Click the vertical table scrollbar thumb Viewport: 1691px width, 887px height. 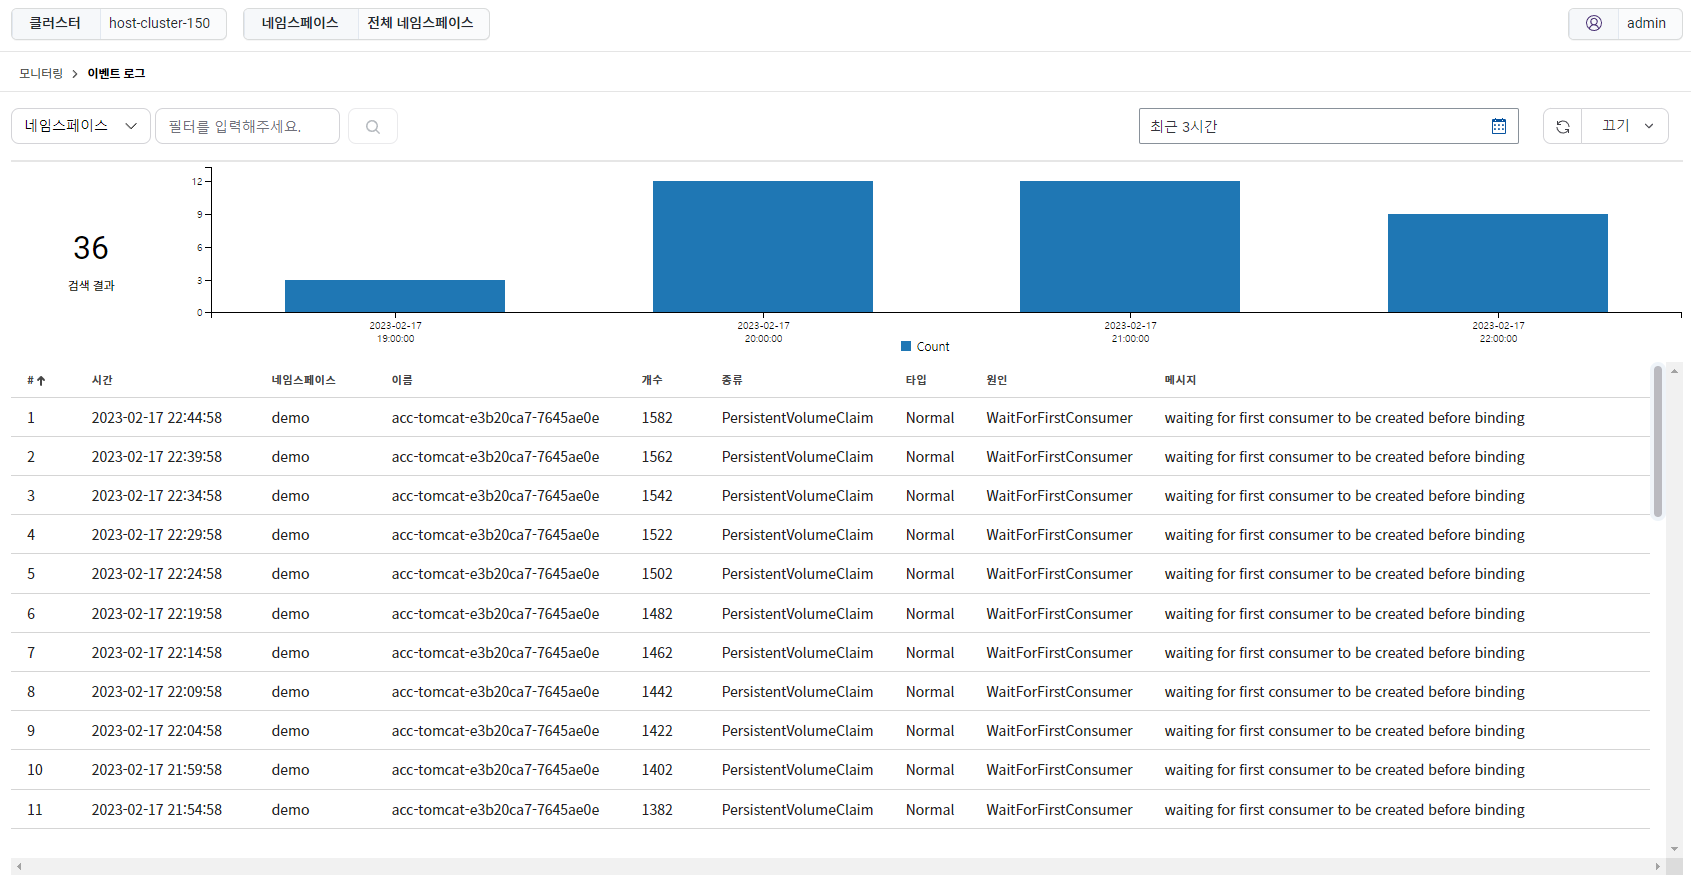1657,441
